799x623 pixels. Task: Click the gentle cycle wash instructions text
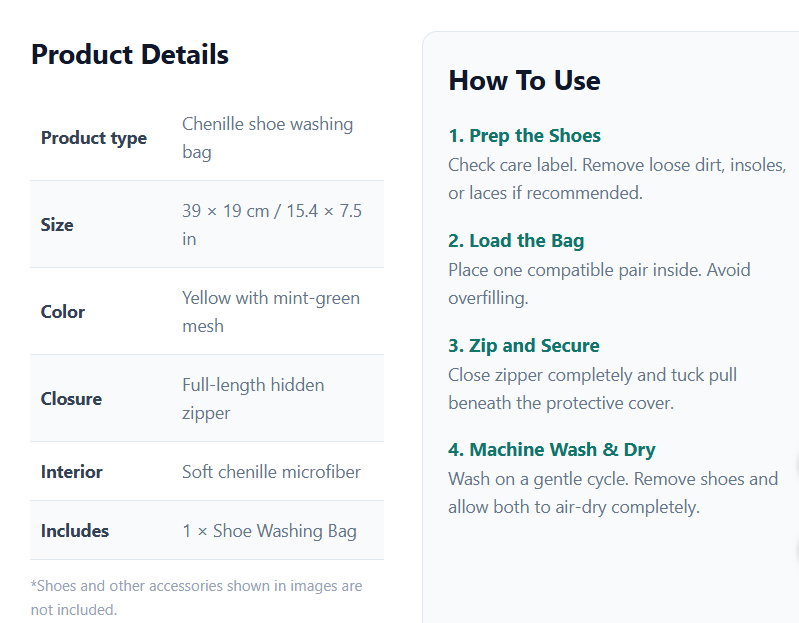(613, 493)
